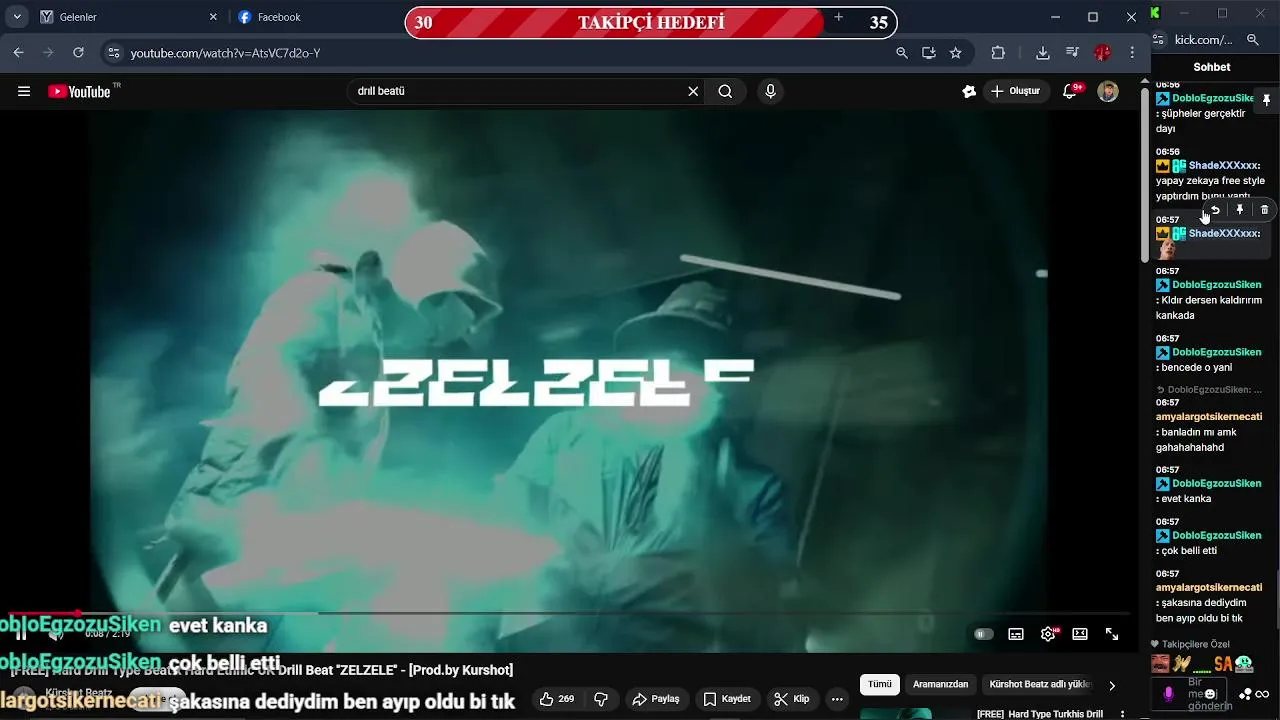Open browser zoom magnifier in address bar
Viewport: 1280px width, 720px height.
coord(902,52)
